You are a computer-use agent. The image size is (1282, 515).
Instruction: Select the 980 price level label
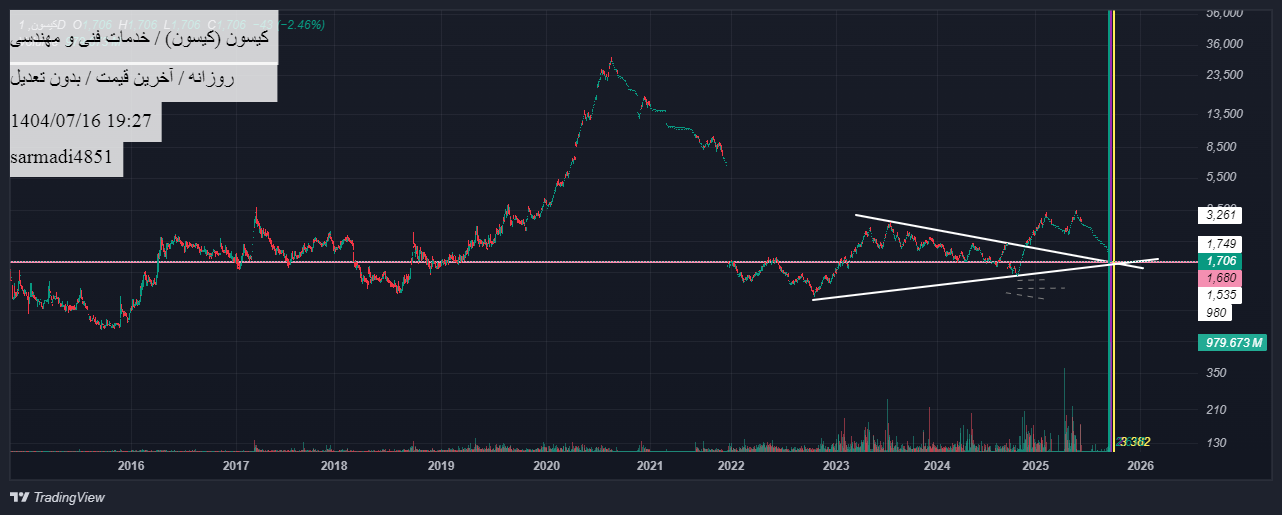(1216, 313)
